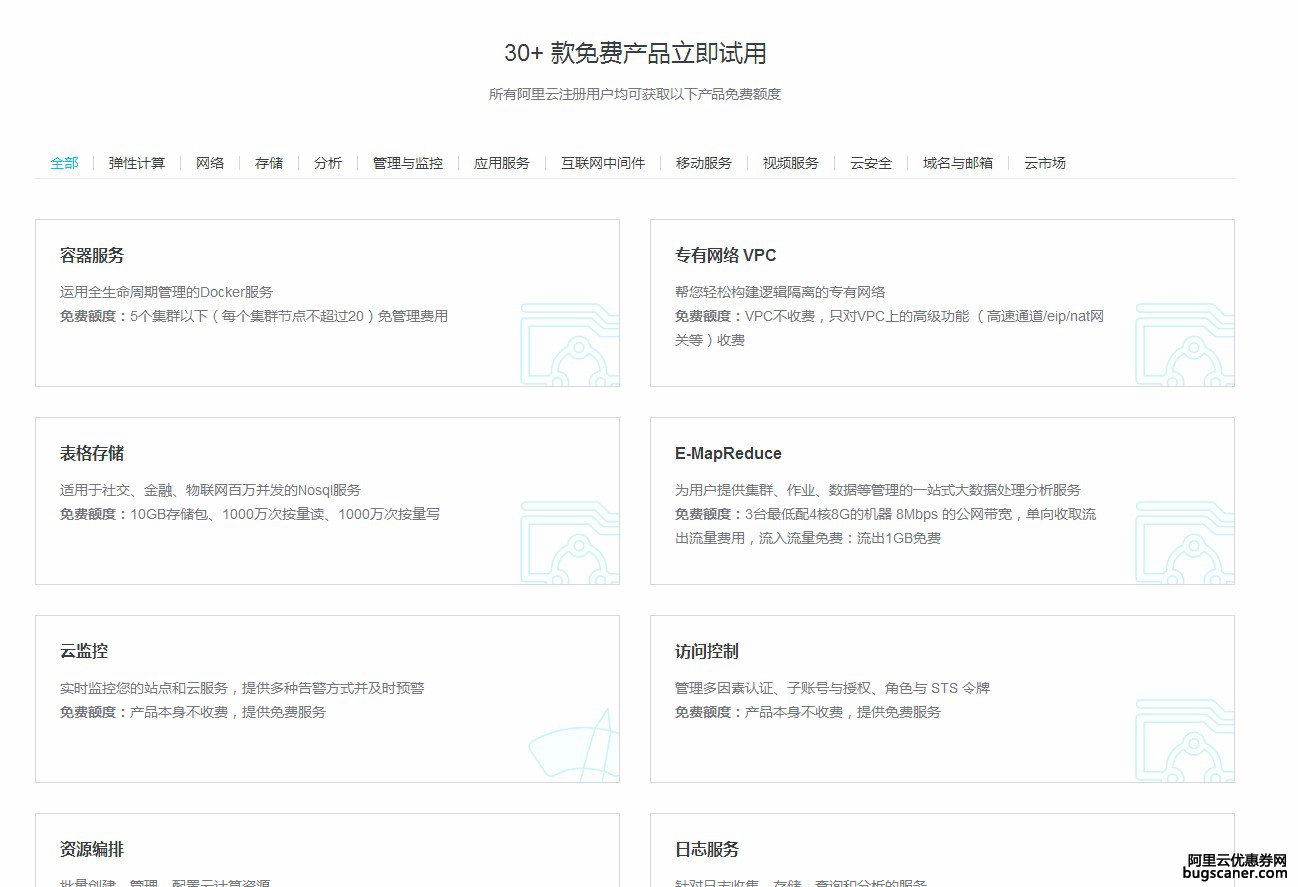Click the heading 30+ 款免费产品立即试用

(x=635, y=53)
